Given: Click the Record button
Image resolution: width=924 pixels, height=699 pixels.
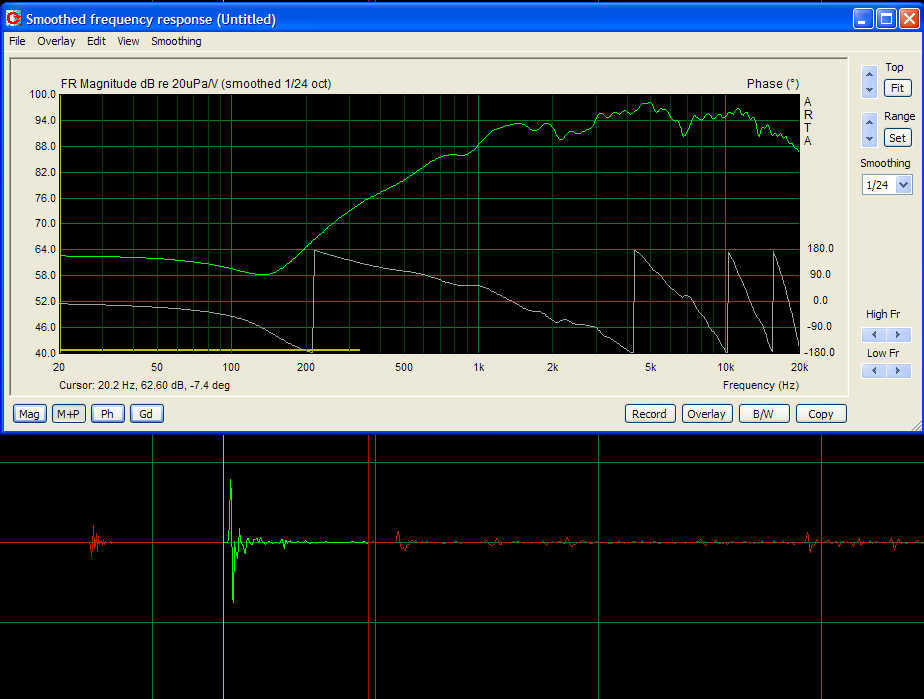Looking at the screenshot, I should (x=649, y=414).
